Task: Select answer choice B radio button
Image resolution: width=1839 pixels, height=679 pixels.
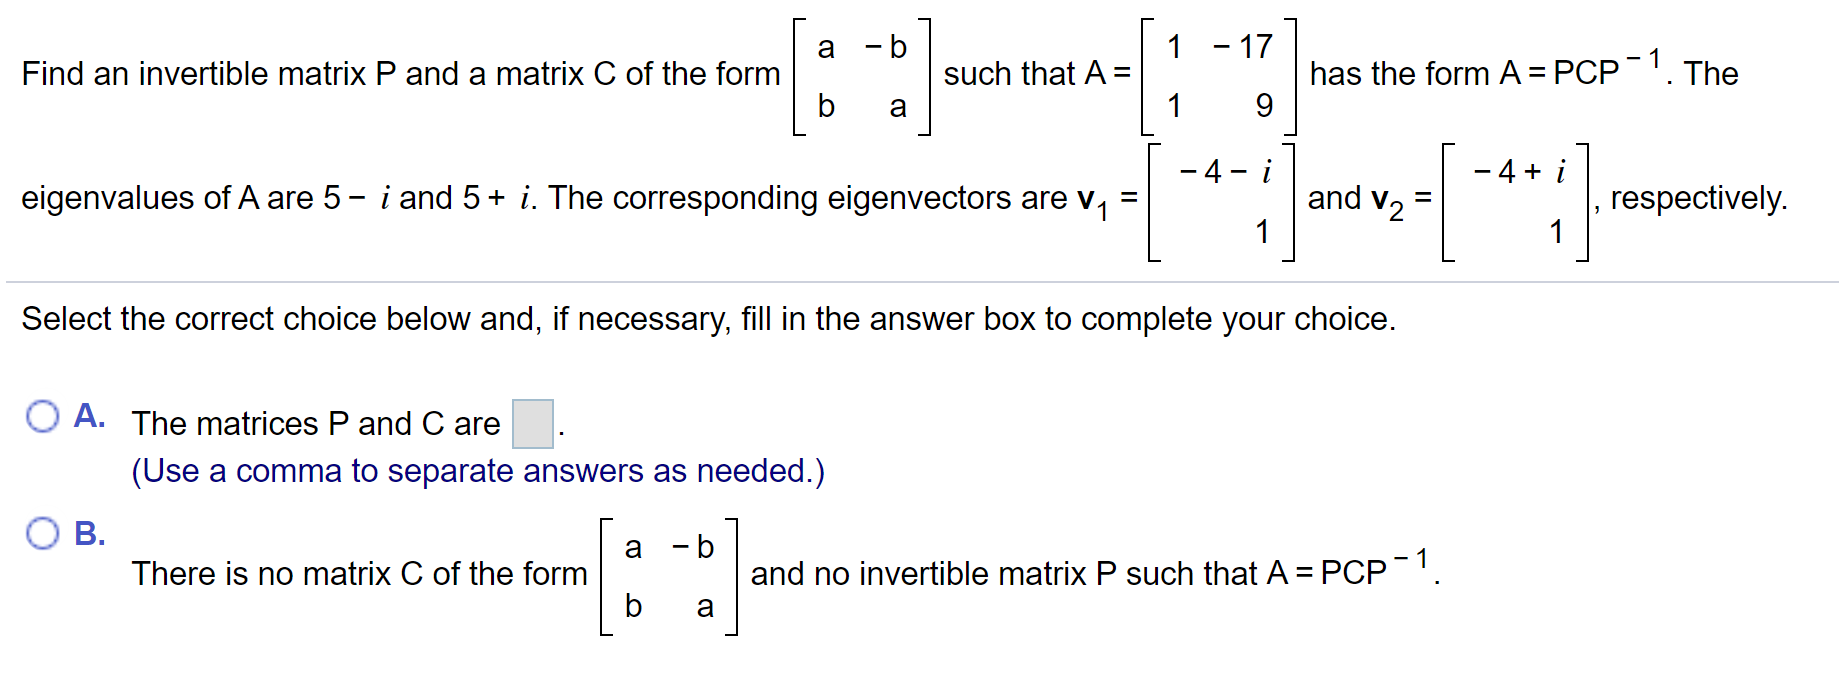Action: pos(44,533)
